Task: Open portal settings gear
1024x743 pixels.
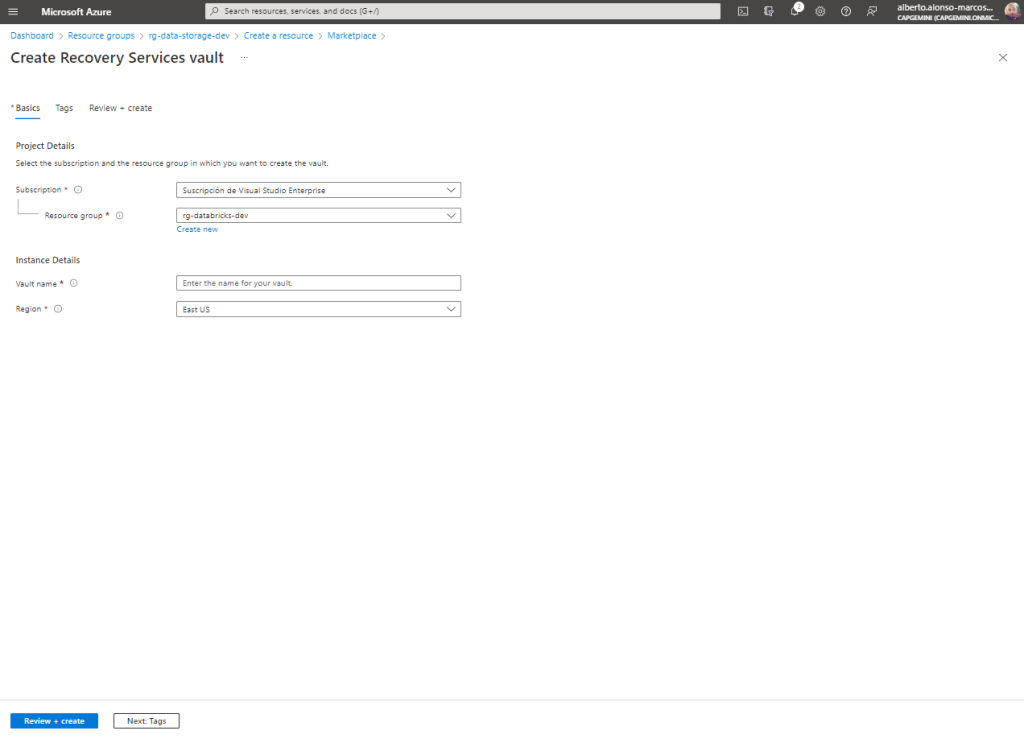Action: 820,11
